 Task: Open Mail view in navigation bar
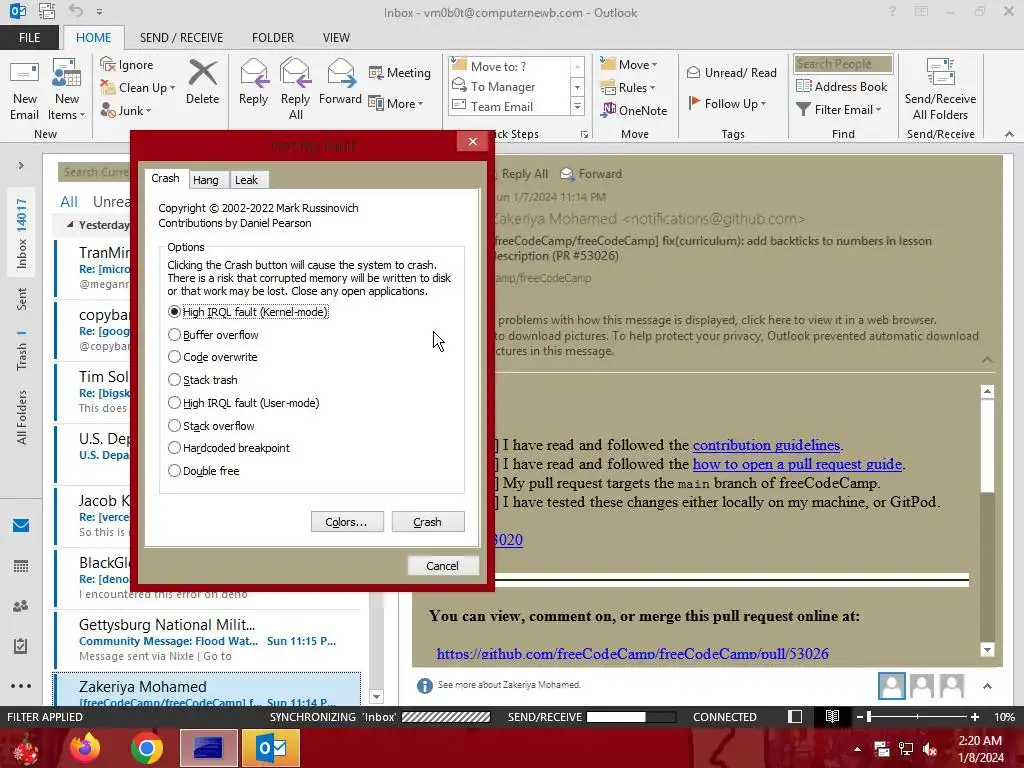click(21, 525)
